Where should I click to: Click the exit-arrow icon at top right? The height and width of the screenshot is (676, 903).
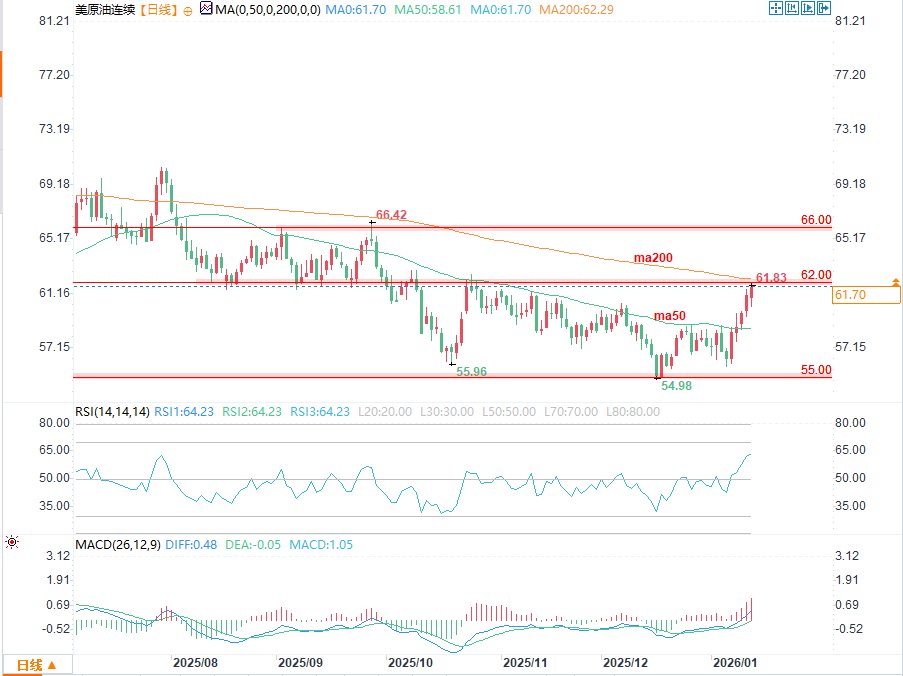824,8
